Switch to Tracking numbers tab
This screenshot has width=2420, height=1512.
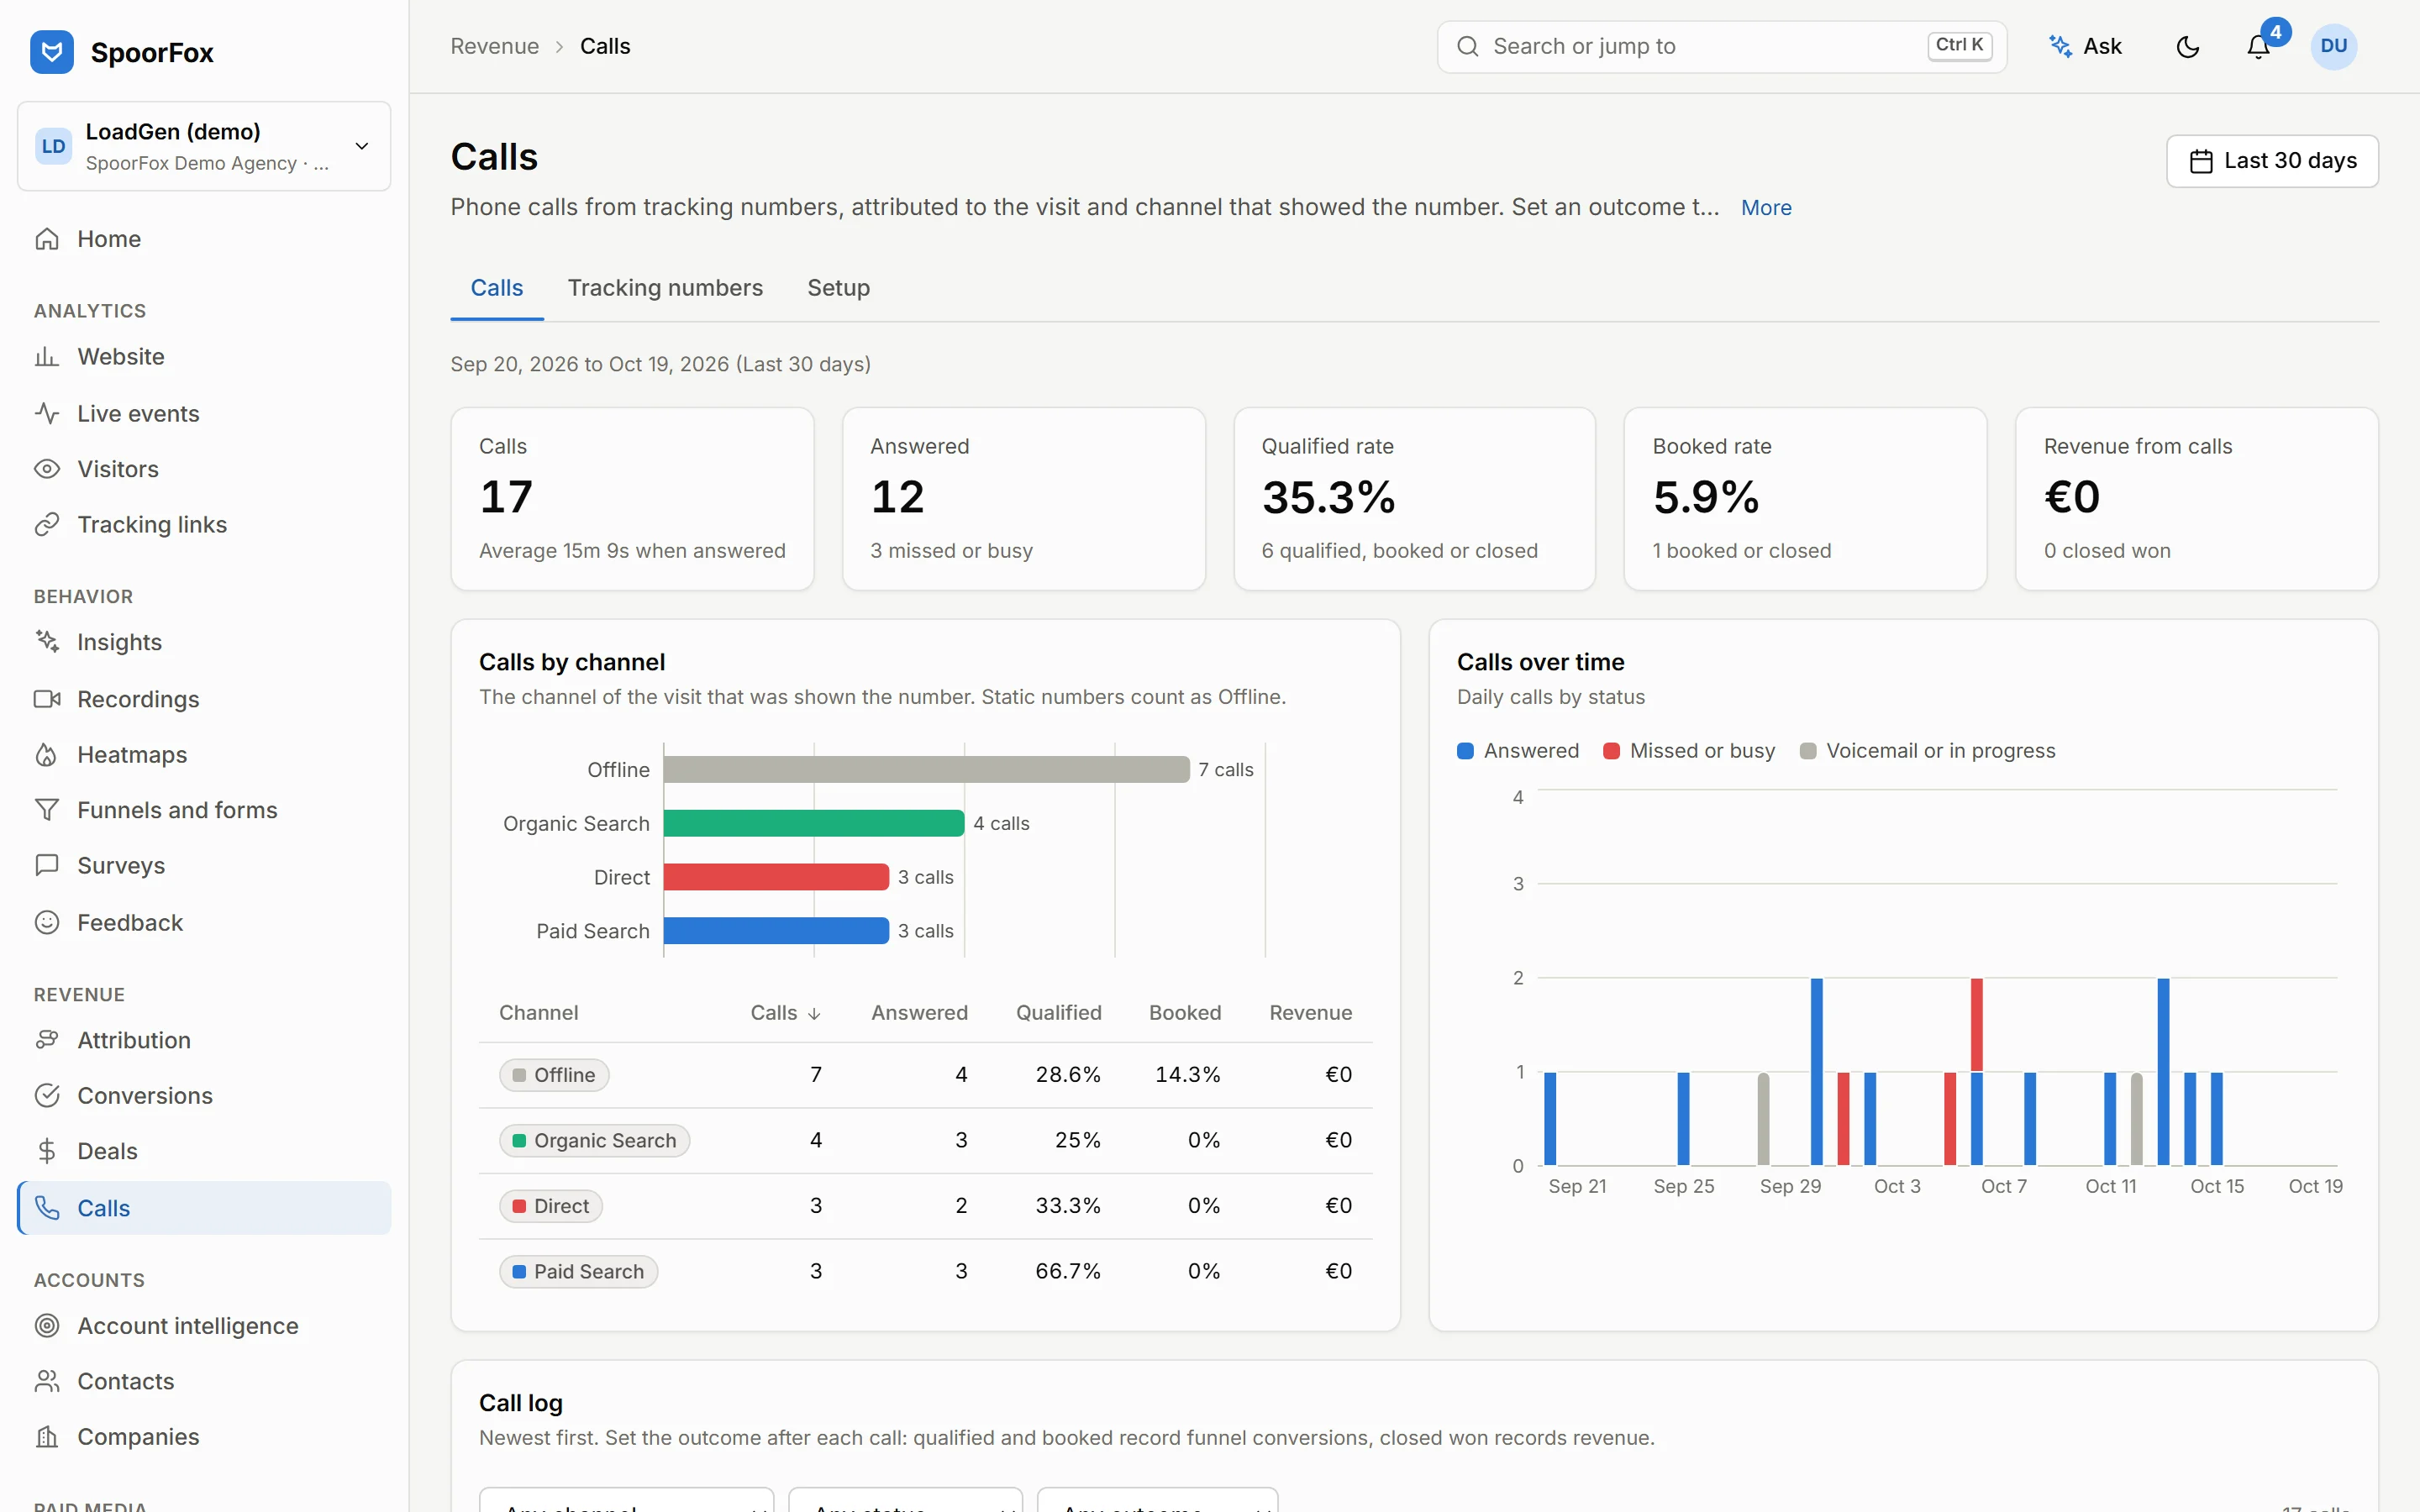(x=665, y=288)
